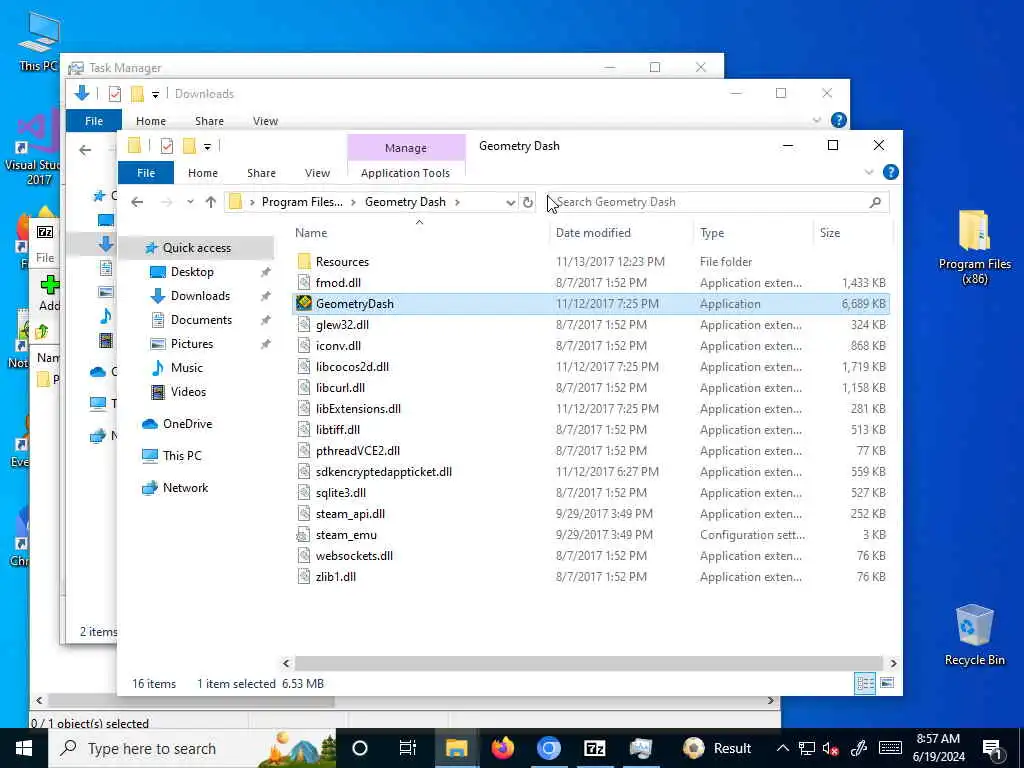The height and width of the screenshot is (768, 1024).
Task: Select This PC in navigation pane
Action: [x=182, y=455]
